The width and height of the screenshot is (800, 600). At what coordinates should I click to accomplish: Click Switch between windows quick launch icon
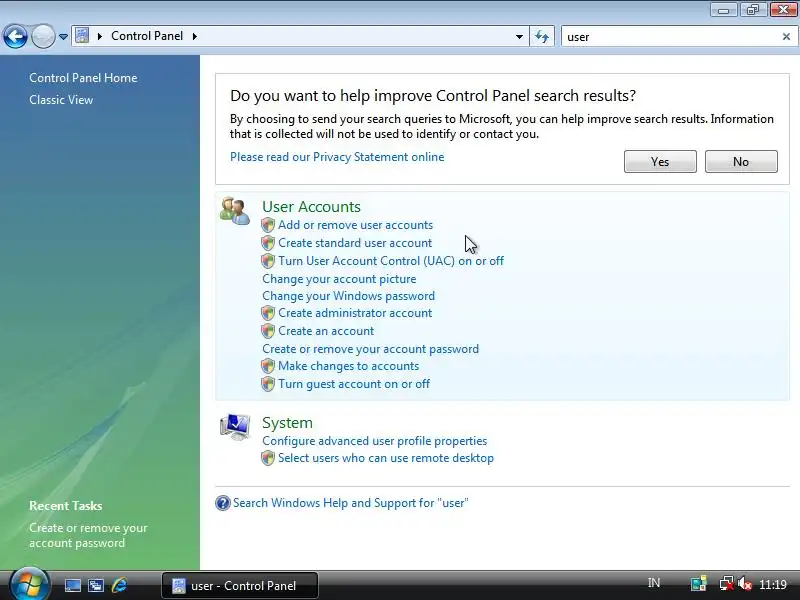tap(96, 586)
